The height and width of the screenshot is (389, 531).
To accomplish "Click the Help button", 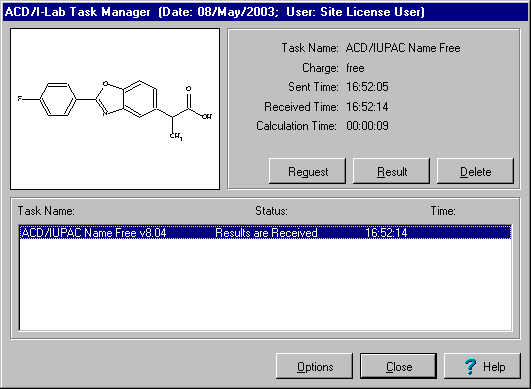I will pyautogui.click(x=483, y=366).
